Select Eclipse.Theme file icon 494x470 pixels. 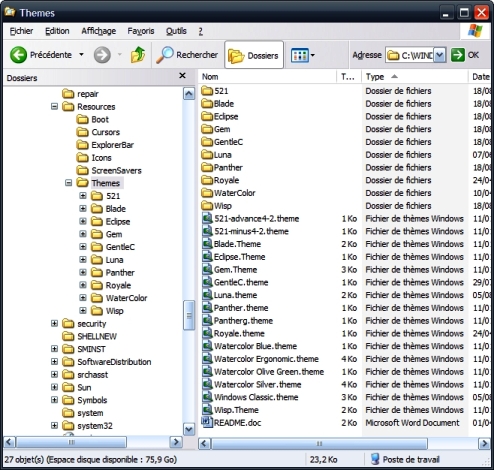(x=207, y=257)
